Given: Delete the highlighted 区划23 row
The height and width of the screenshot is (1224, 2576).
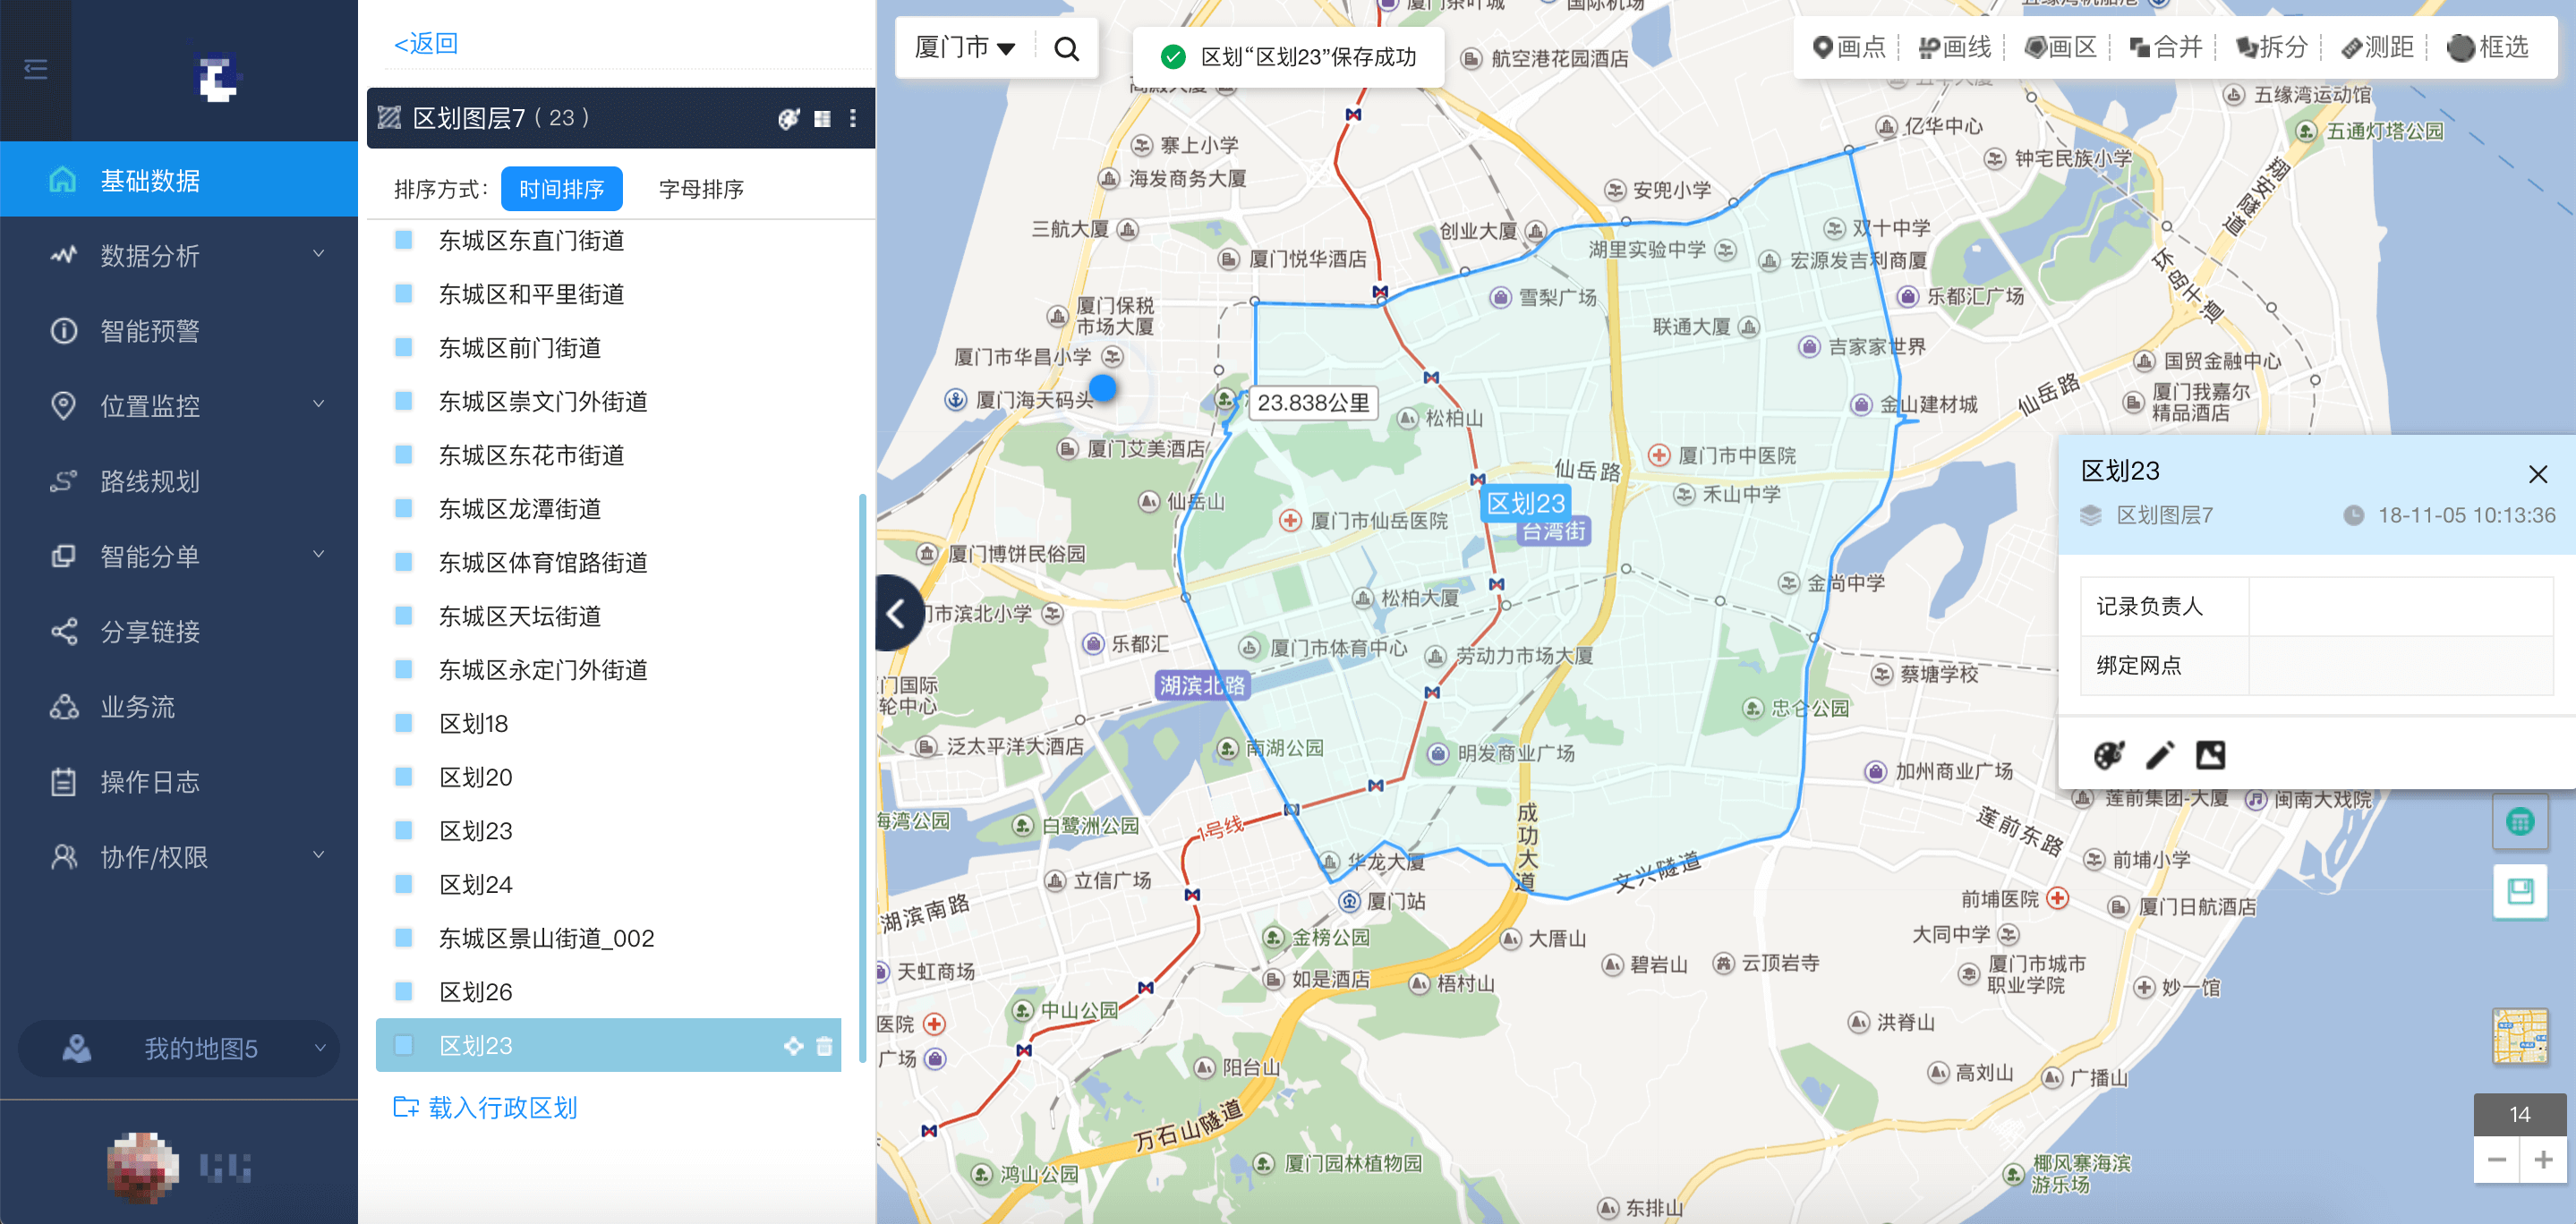Looking at the screenshot, I should click(x=824, y=1046).
